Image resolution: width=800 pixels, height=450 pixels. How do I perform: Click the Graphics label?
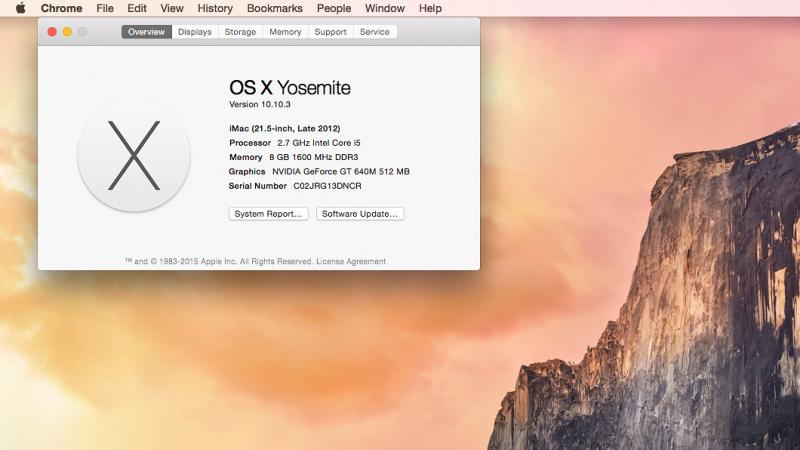pos(247,171)
